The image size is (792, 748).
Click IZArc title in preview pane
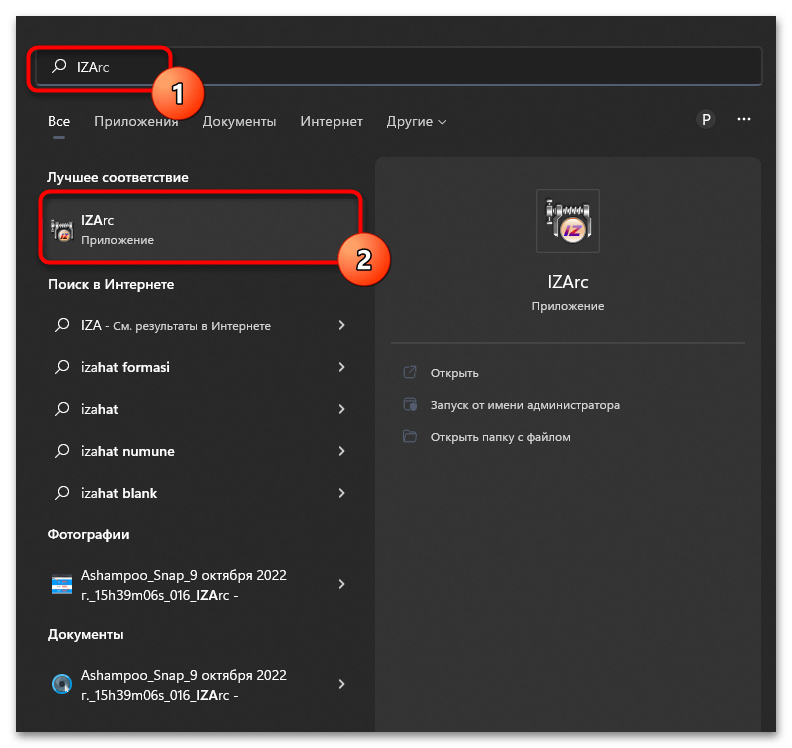[x=568, y=282]
